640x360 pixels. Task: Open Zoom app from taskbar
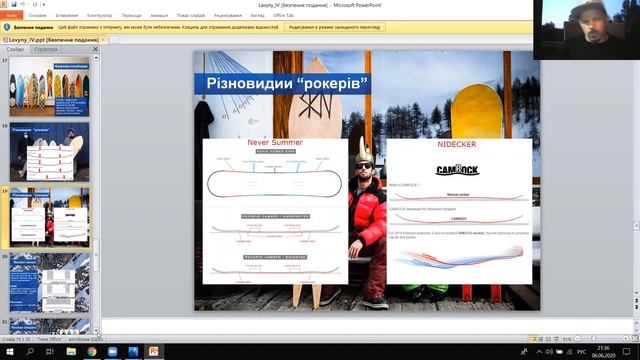click(x=112, y=351)
